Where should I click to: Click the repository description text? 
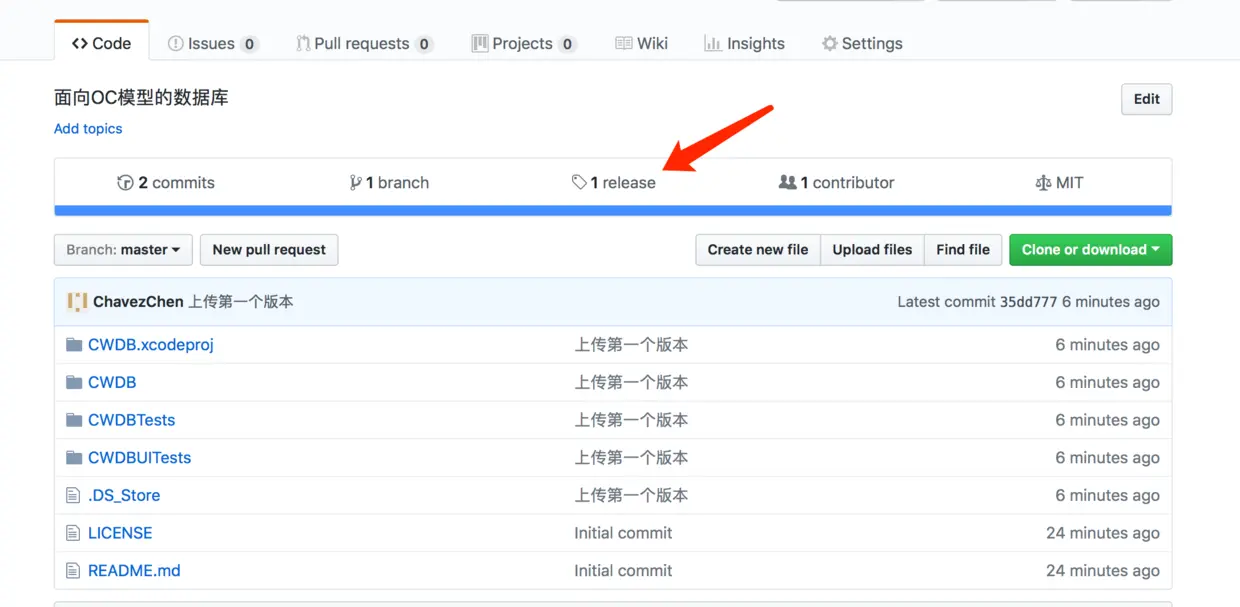(x=141, y=98)
